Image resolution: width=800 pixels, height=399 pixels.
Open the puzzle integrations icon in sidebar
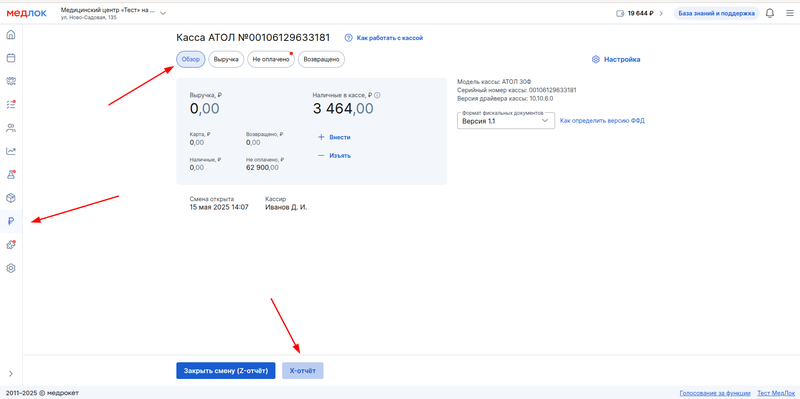(11, 245)
